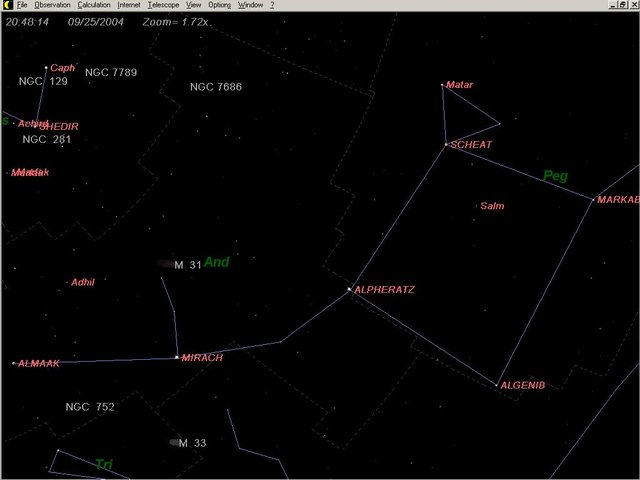Click the And constellation label
640x480 pixels.
coord(217,262)
